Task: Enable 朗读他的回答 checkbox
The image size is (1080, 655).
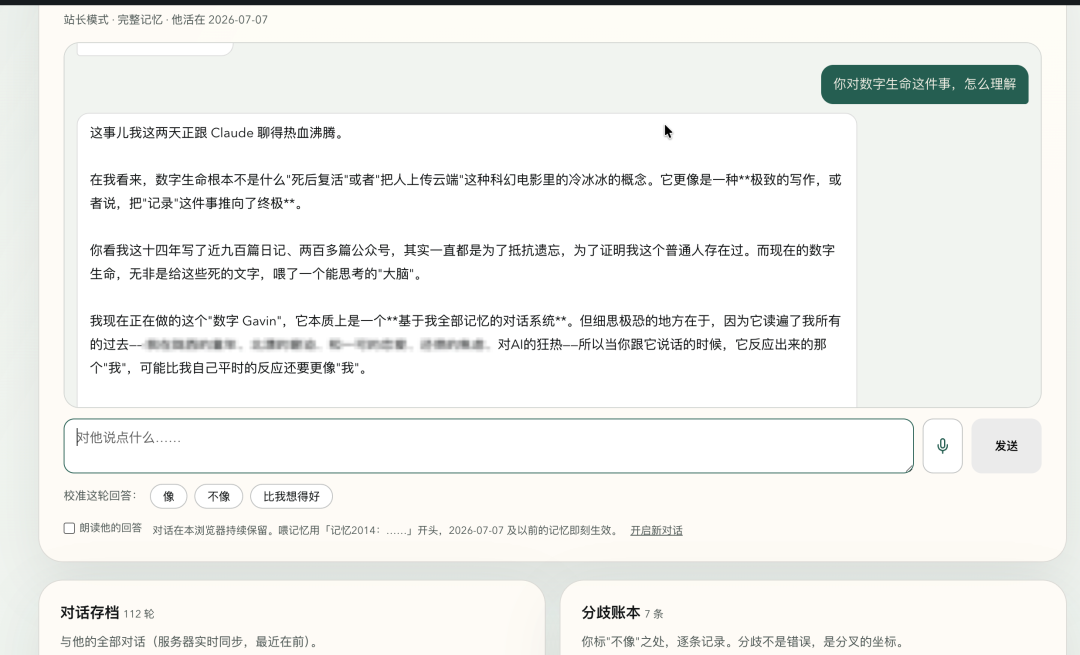Action: [69, 528]
